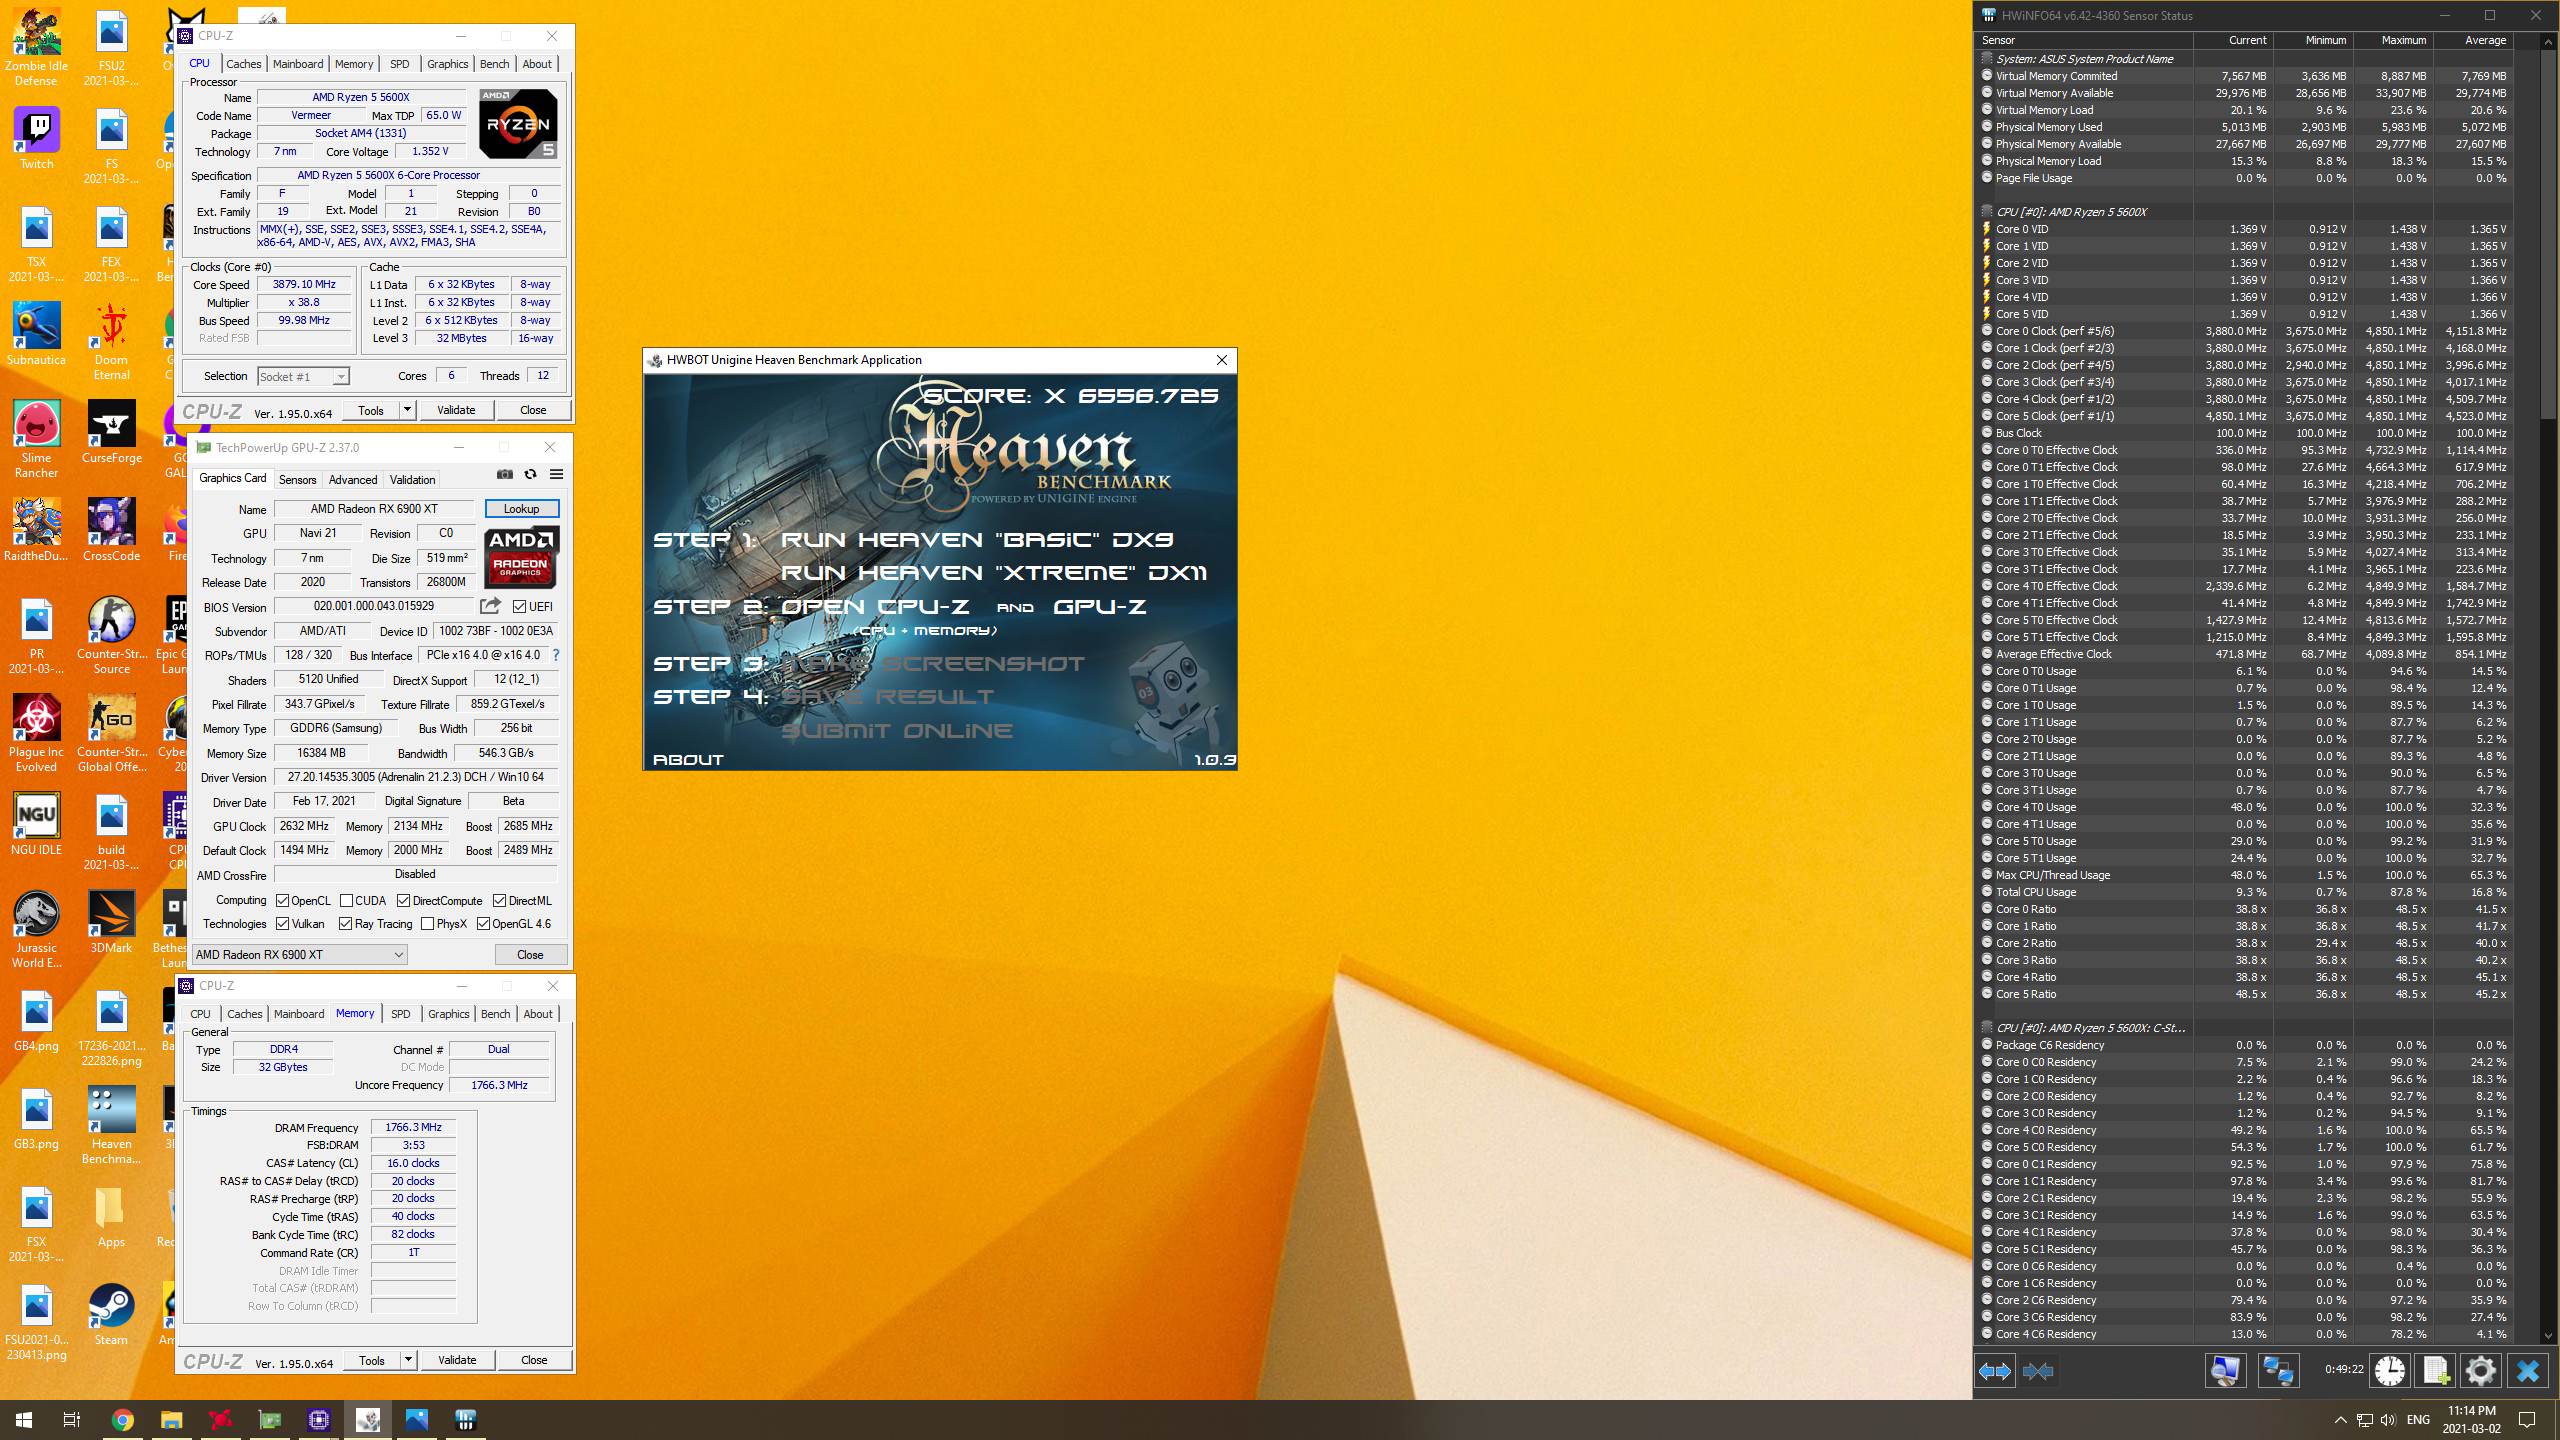
Task: Click Validate in top CPU-Z window
Action: point(456,410)
